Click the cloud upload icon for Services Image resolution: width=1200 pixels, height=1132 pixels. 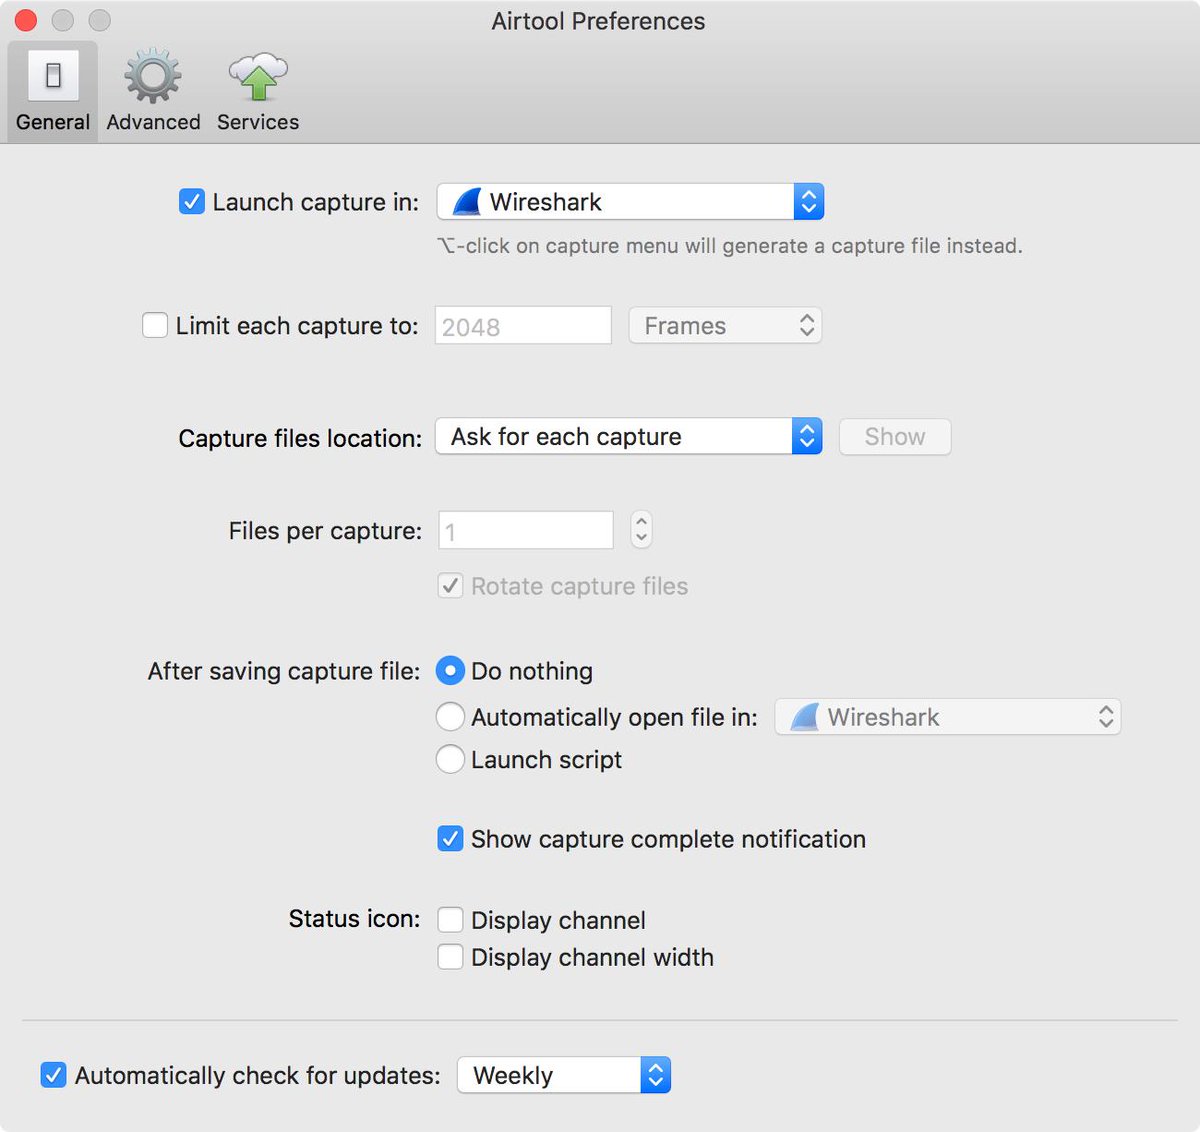point(257,73)
